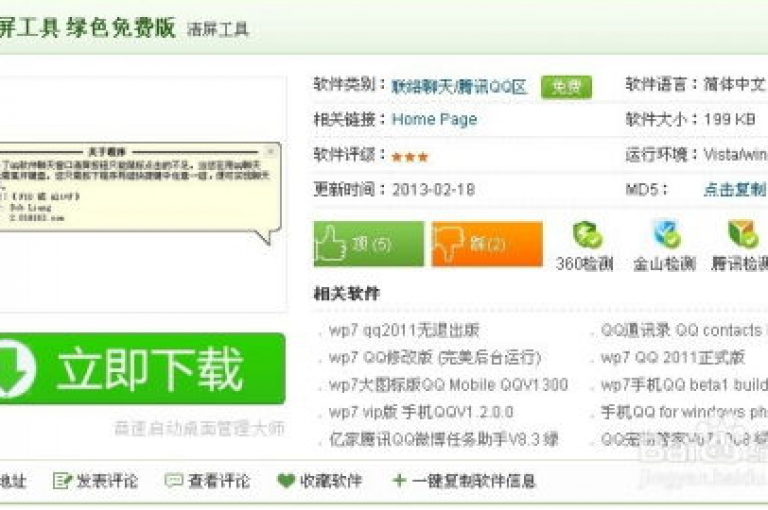Close the tooltip in the screenshot preview
Image resolution: width=768 pixels, height=510 pixels.
coord(270,151)
